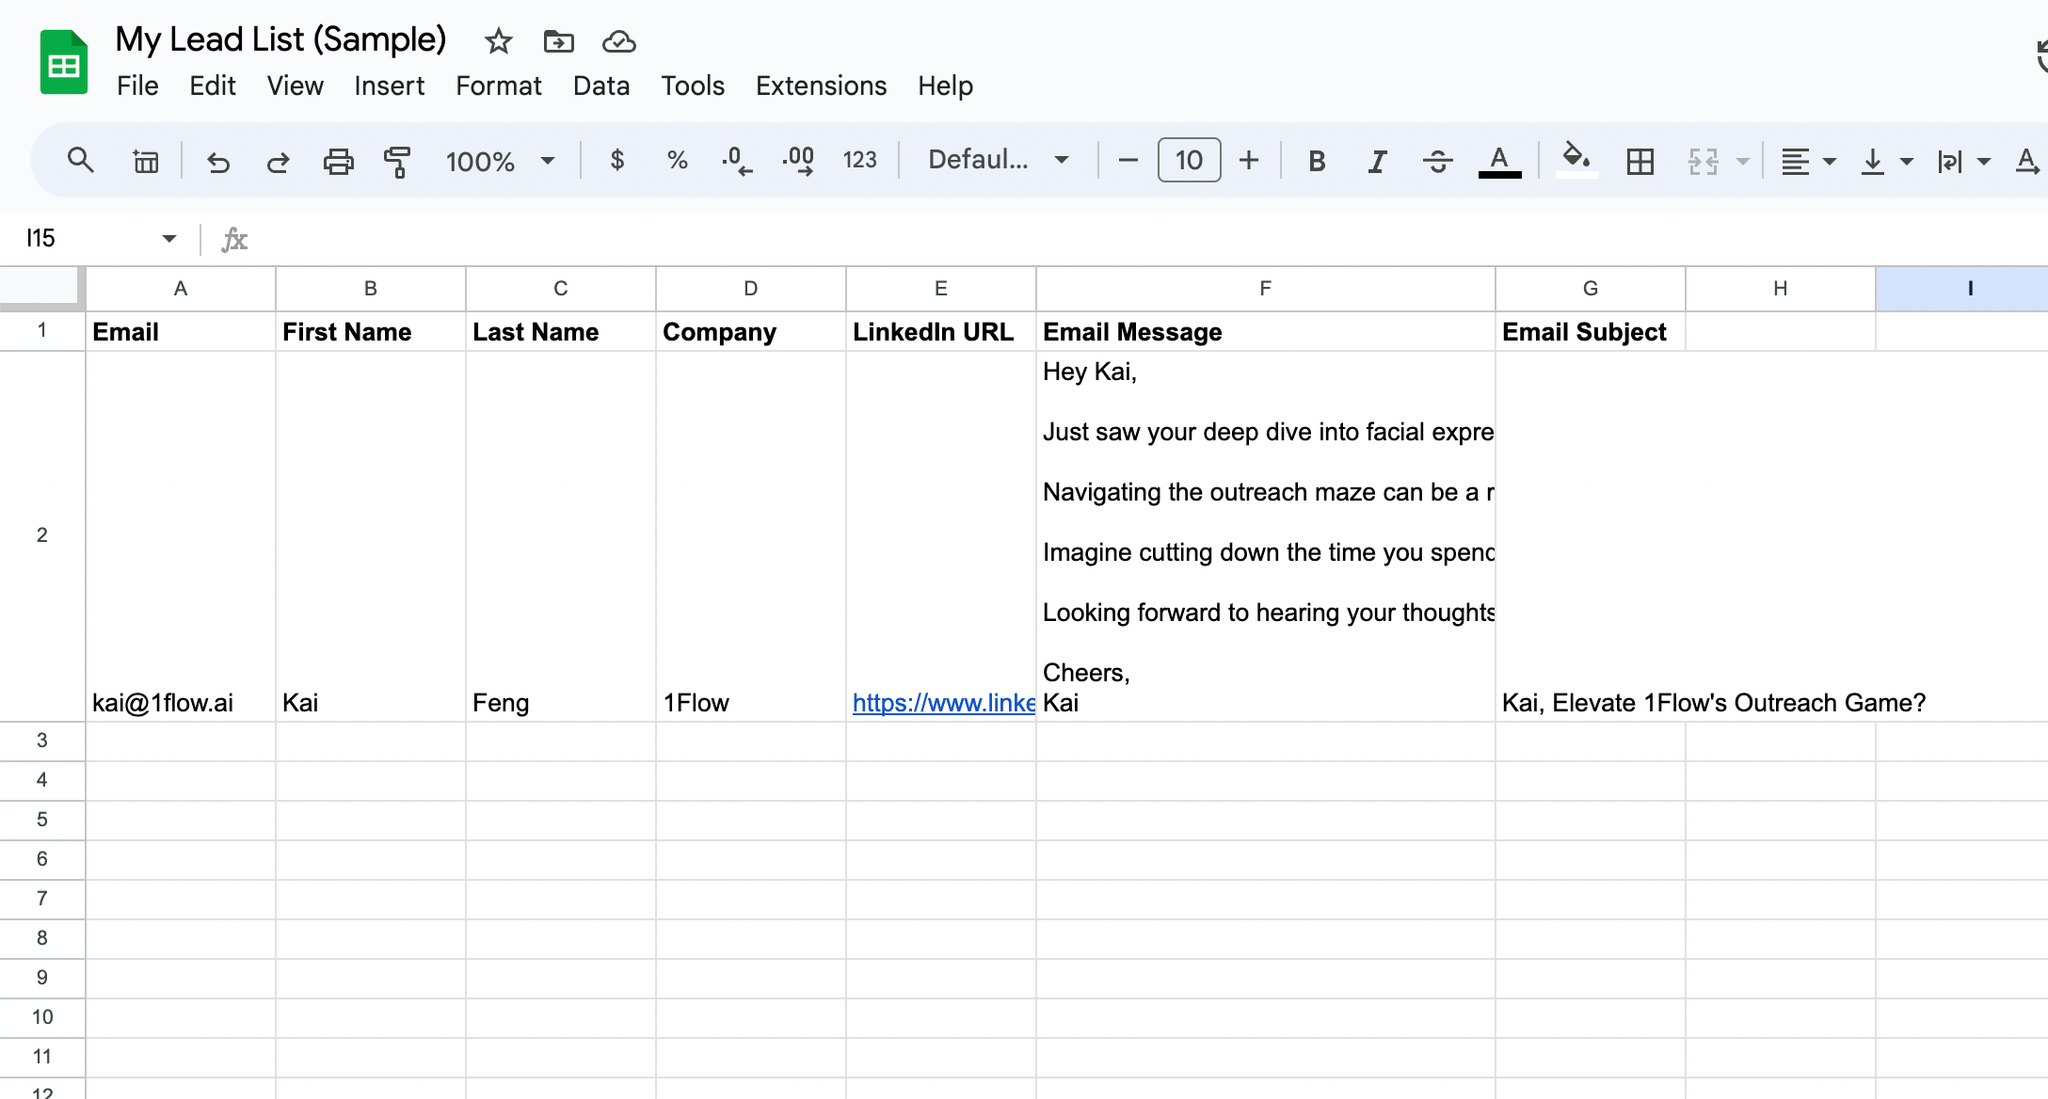
Task: Select the 1Flow company cell
Action: point(750,536)
